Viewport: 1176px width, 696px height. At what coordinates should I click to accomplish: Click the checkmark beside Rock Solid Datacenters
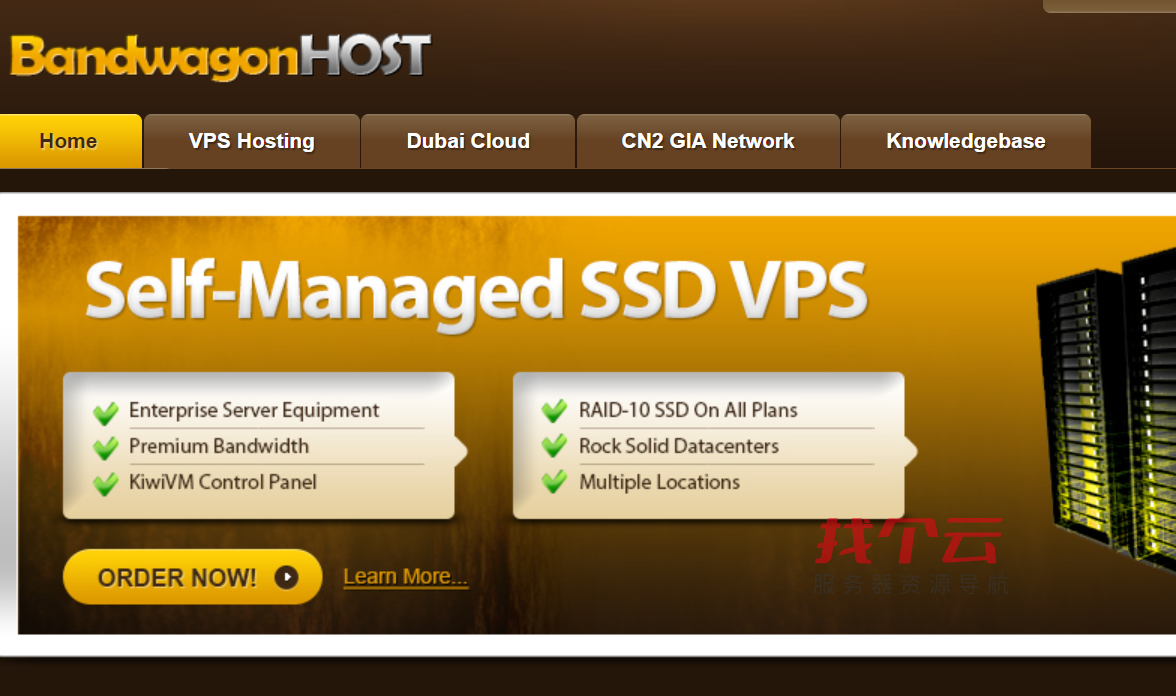coord(554,446)
